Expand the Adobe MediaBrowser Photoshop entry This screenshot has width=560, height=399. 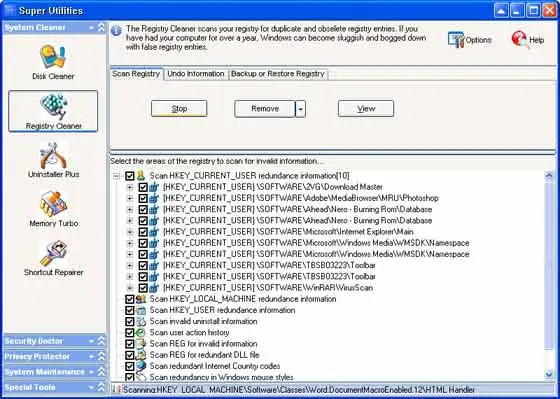coord(130,198)
